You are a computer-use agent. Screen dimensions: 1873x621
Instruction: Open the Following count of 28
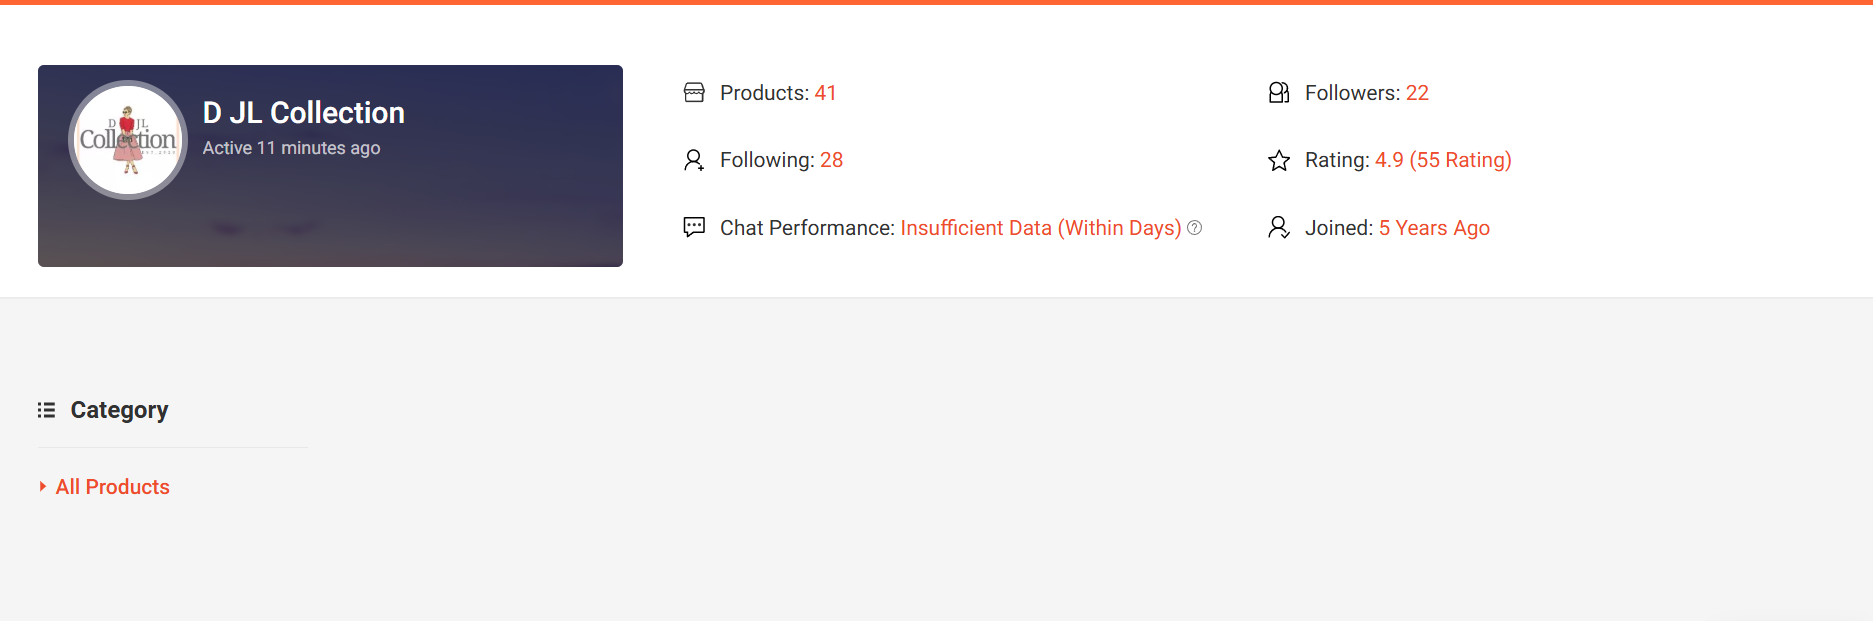click(x=831, y=160)
